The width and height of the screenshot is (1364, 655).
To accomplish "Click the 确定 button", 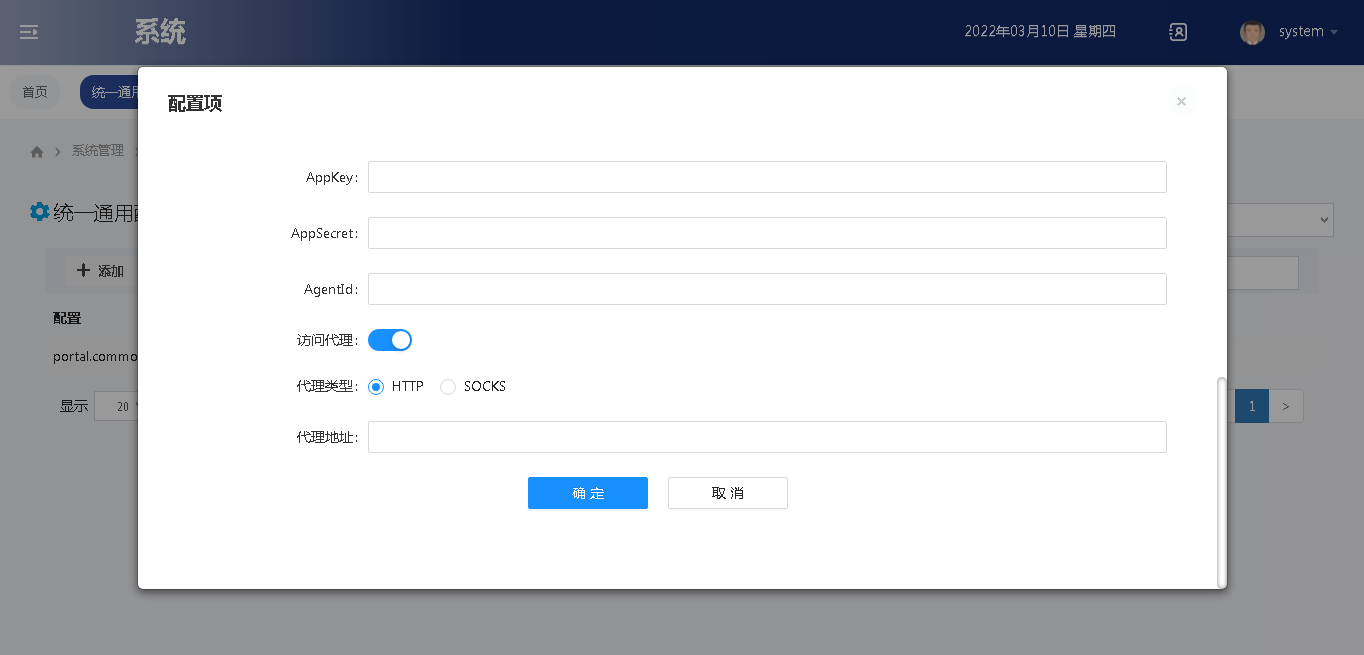I will tap(587, 493).
